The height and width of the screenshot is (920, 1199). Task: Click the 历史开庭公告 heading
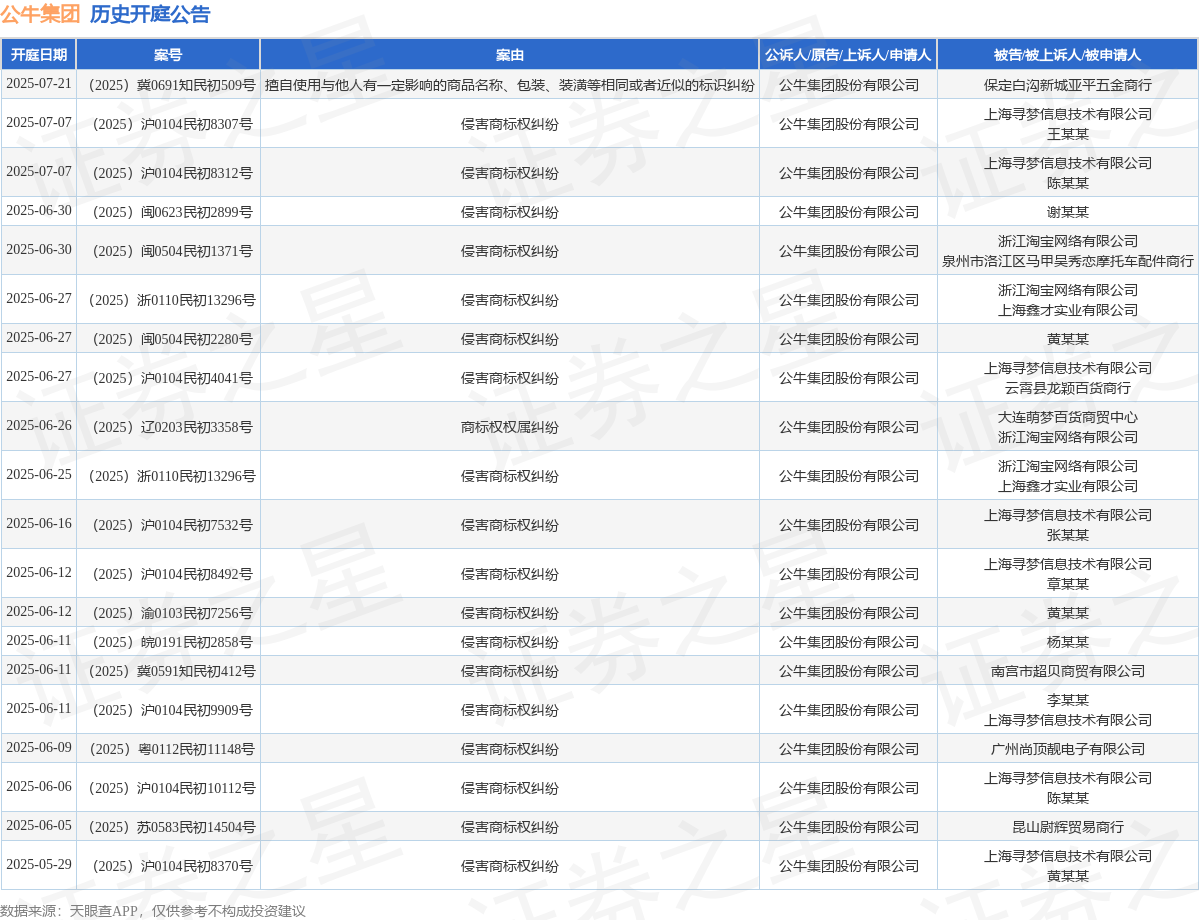pyautogui.click(x=150, y=15)
